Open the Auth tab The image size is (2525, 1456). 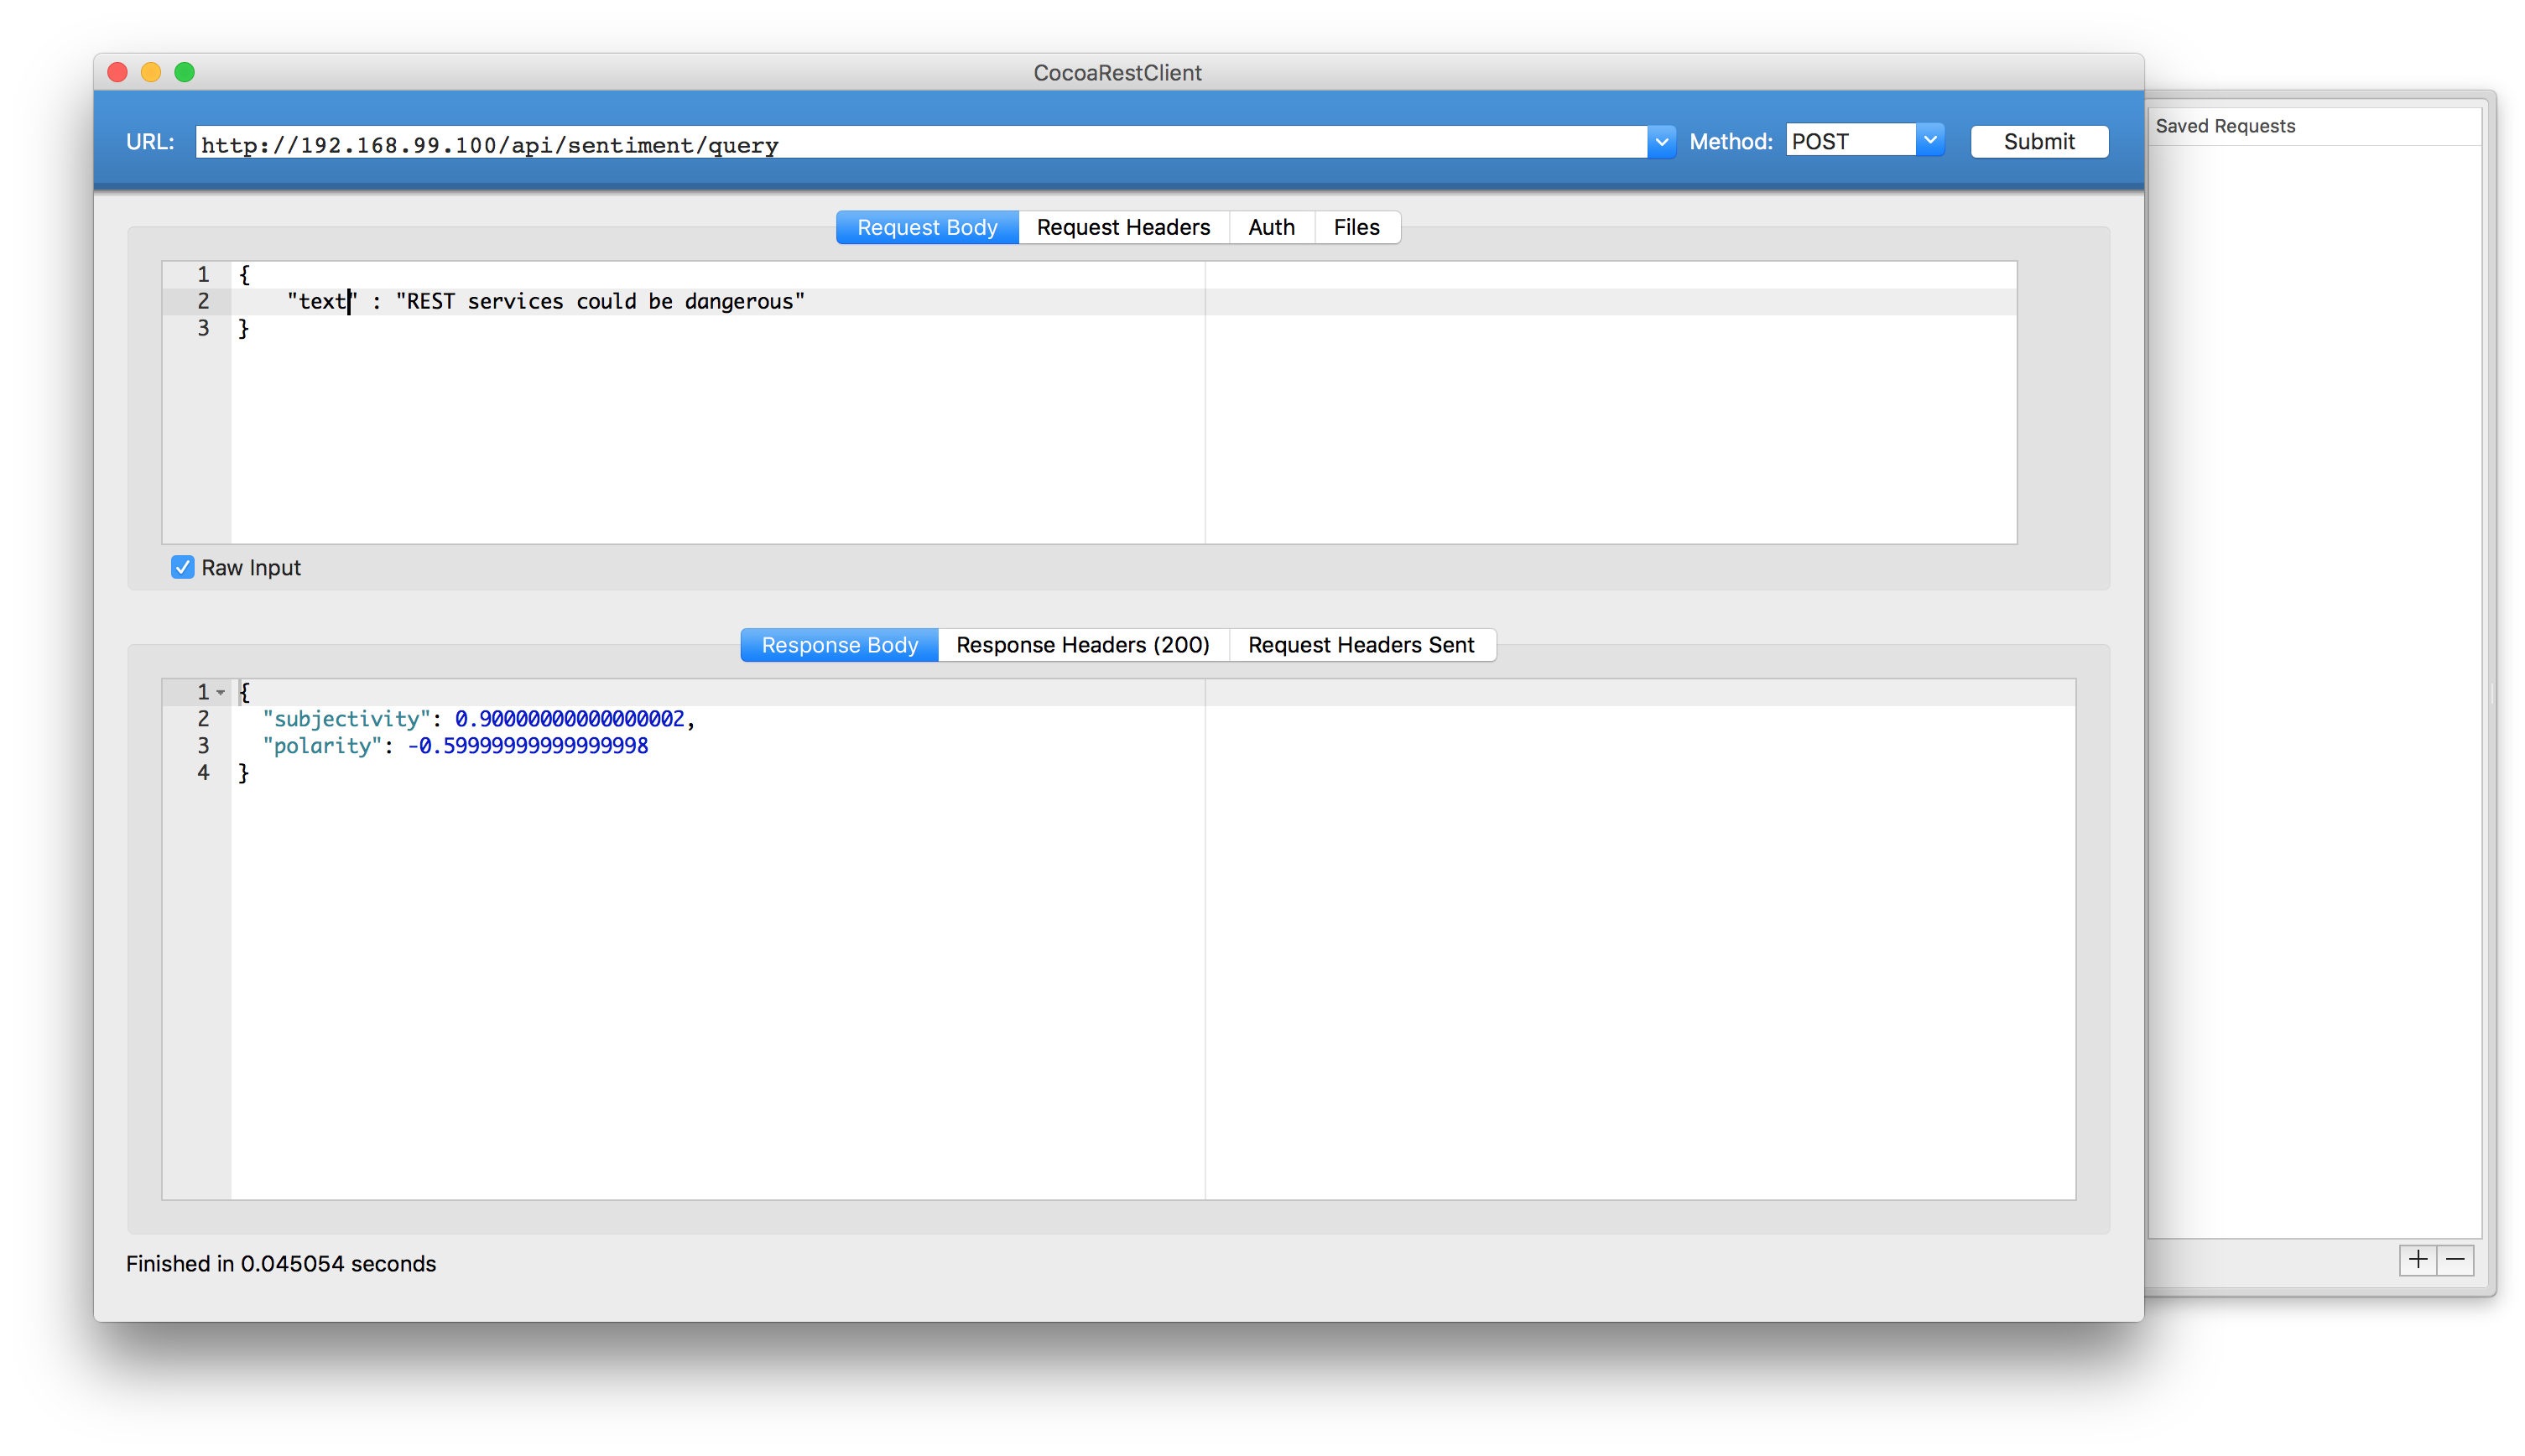(1270, 227)
